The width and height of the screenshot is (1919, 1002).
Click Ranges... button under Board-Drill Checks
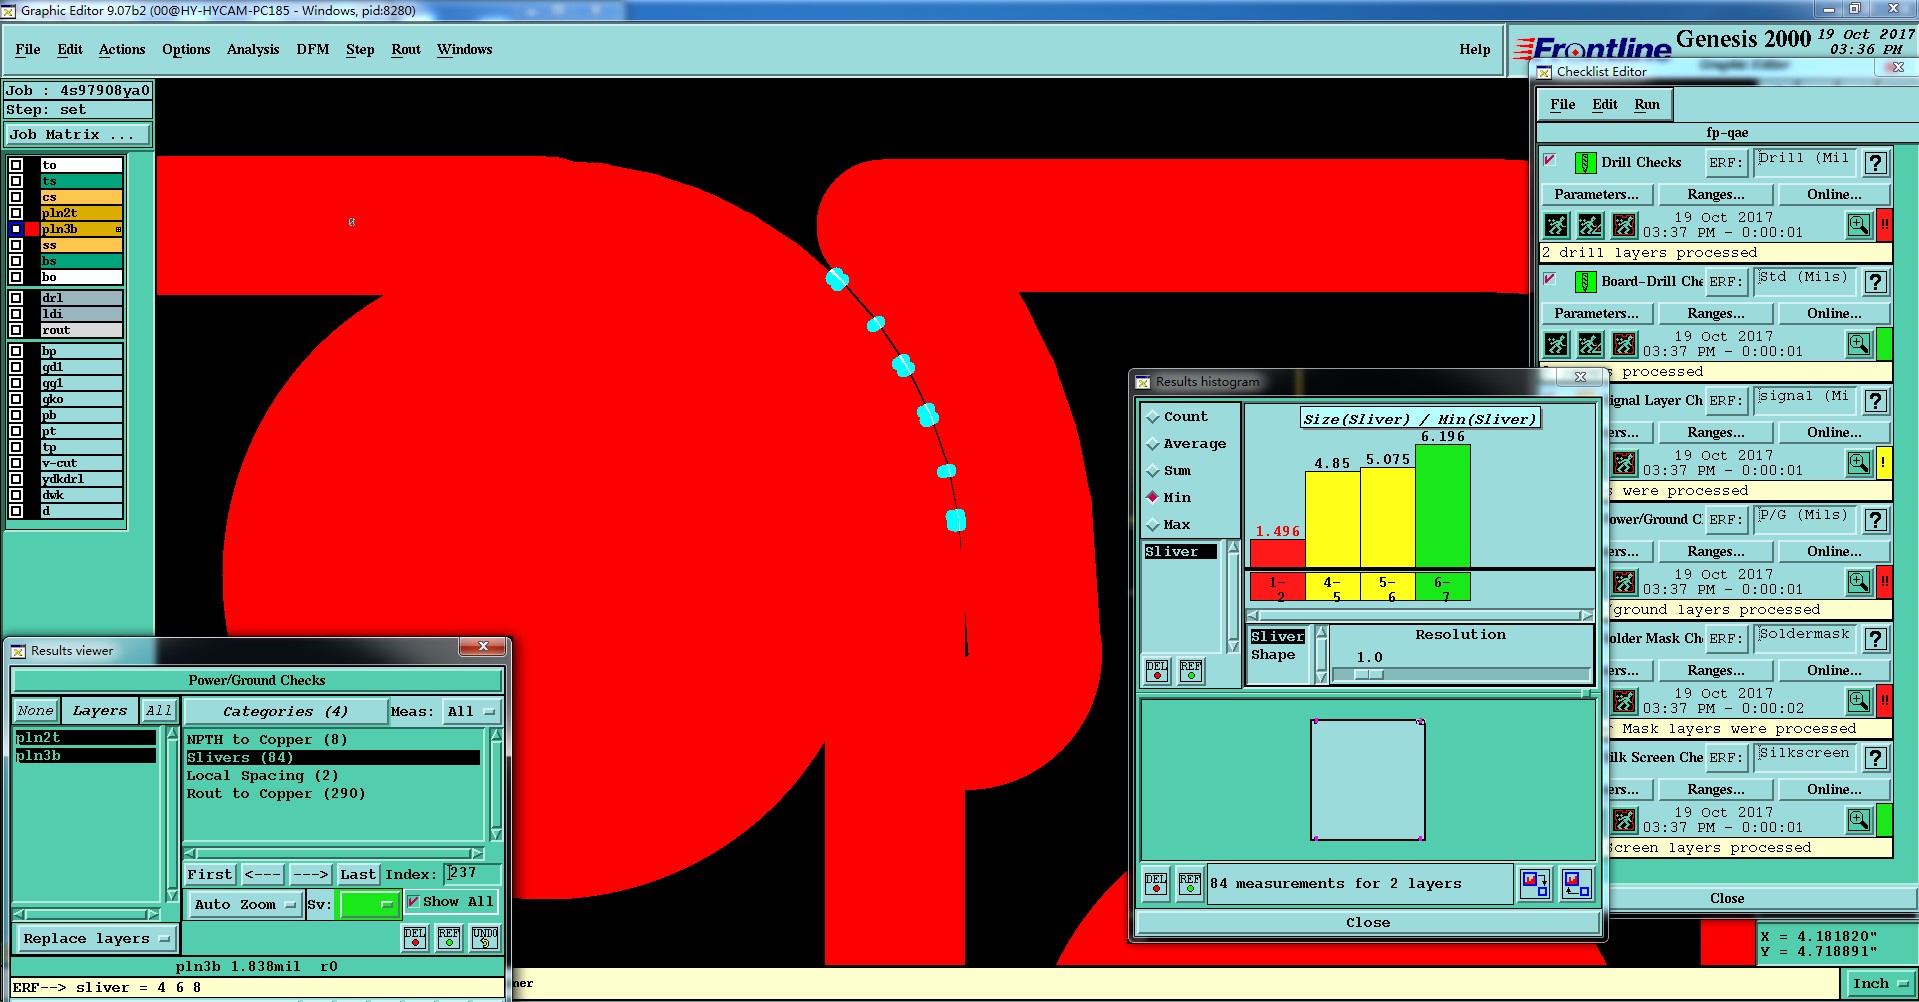pyautogui.click(x=1716, y=314)
